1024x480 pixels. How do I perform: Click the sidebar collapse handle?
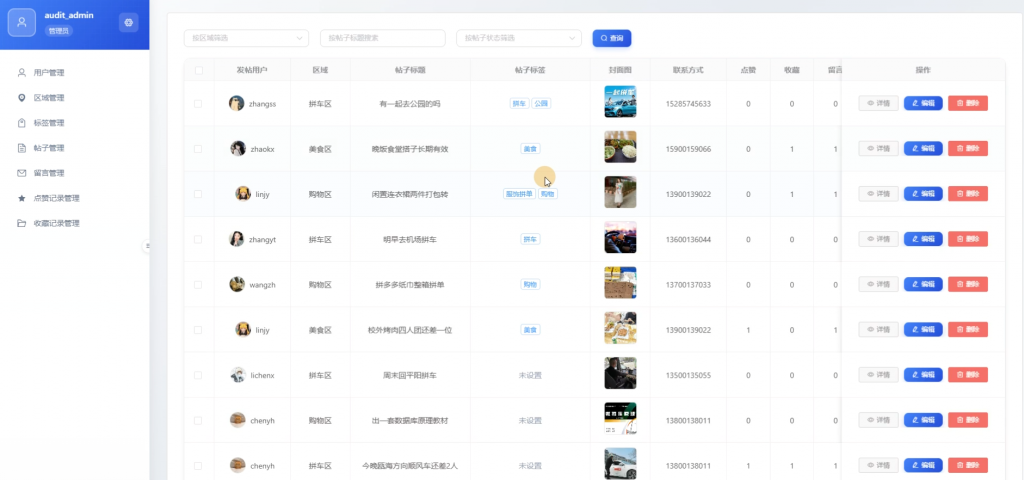coord(148,246)
